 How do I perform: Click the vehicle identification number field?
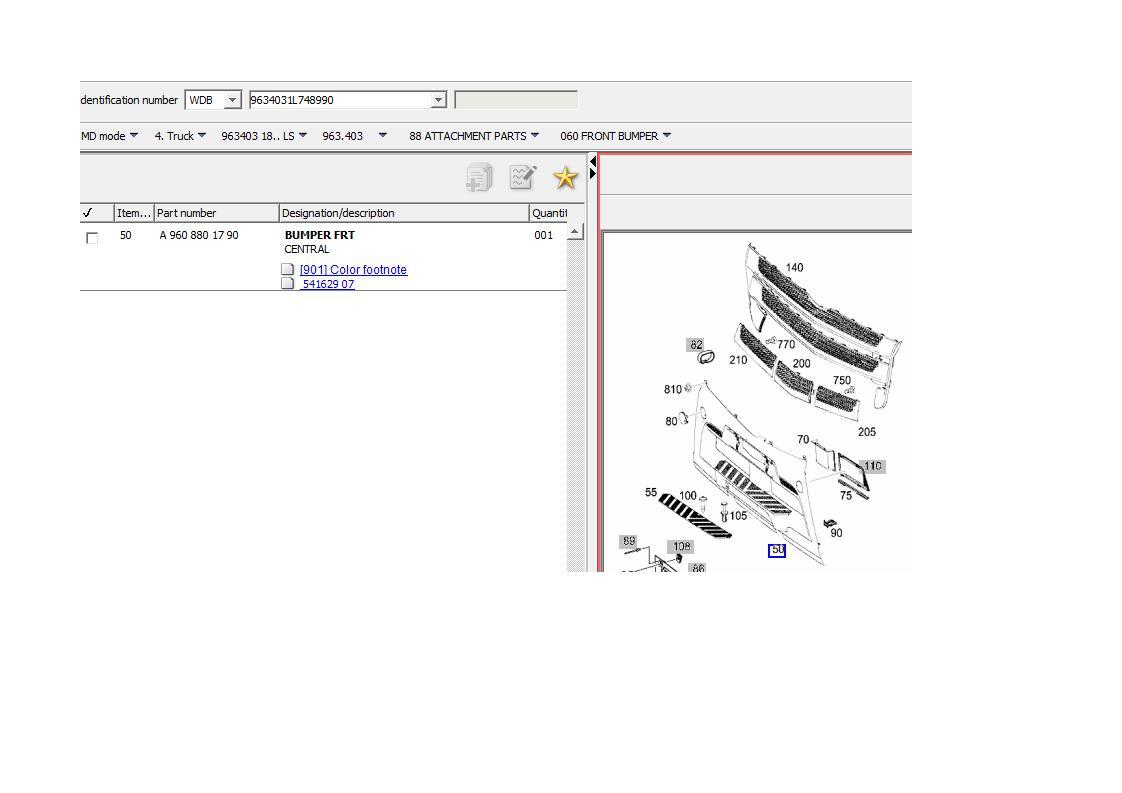coord(338,100)
